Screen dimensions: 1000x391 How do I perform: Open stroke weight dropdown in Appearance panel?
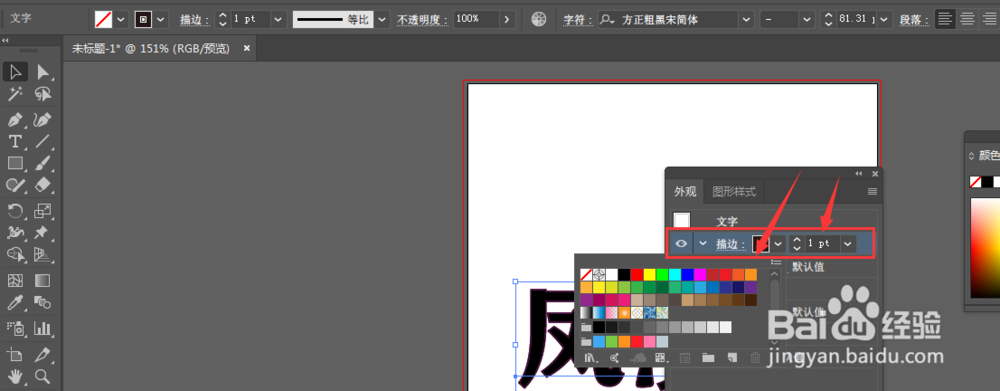[x=848, y=244]
